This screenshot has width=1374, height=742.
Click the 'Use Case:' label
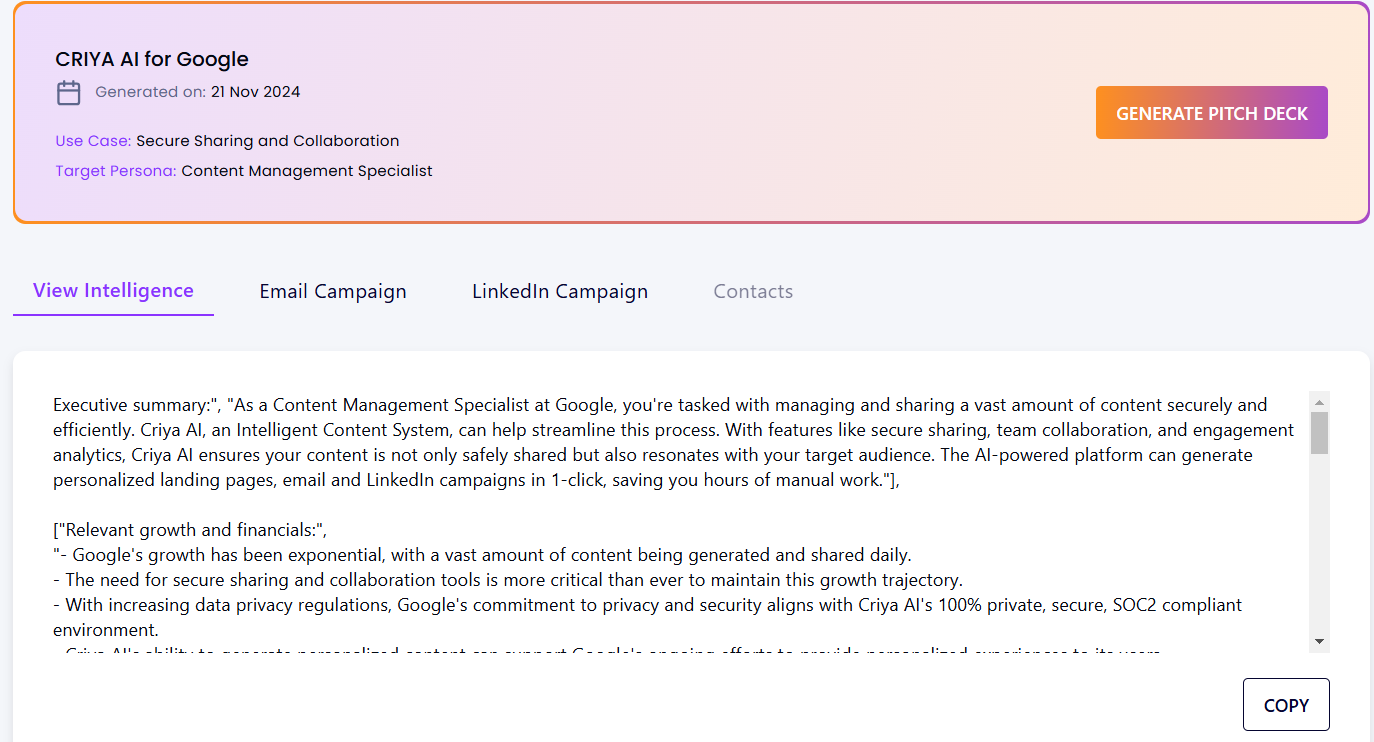[x=93, y=141]
